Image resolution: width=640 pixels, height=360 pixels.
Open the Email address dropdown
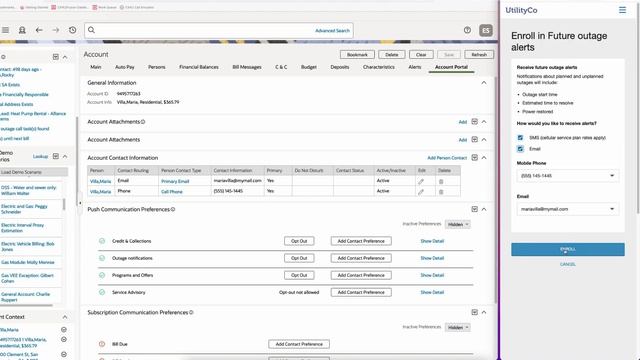568,209
